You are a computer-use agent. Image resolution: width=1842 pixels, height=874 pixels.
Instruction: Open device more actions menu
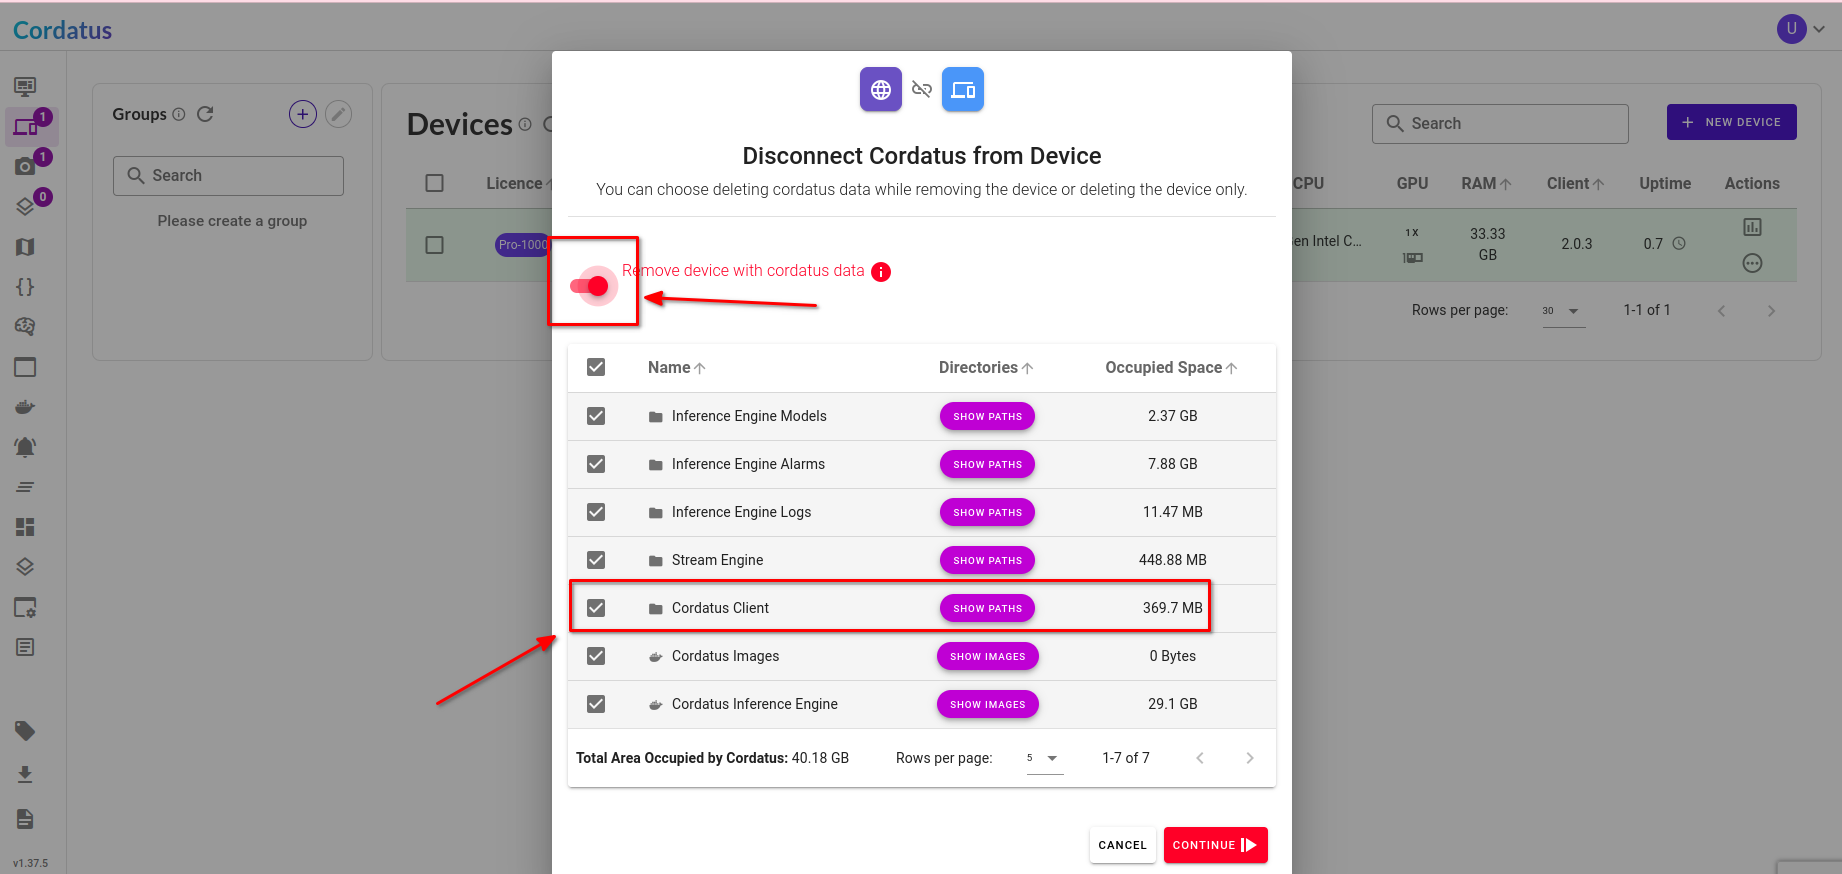(1752, 263)
